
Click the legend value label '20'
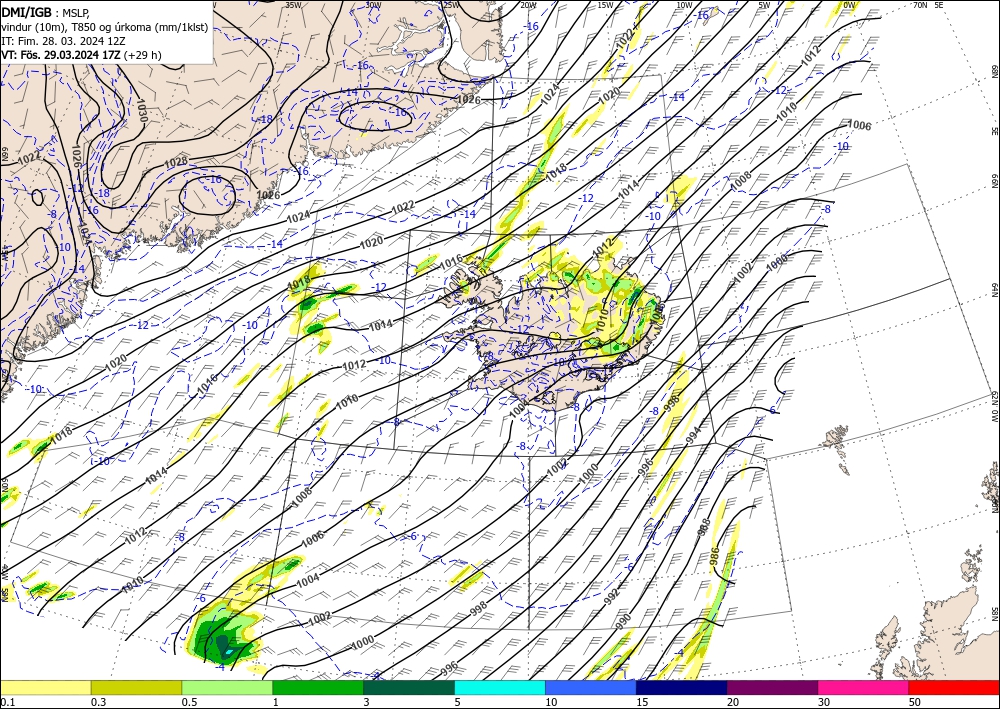point(733,702)
